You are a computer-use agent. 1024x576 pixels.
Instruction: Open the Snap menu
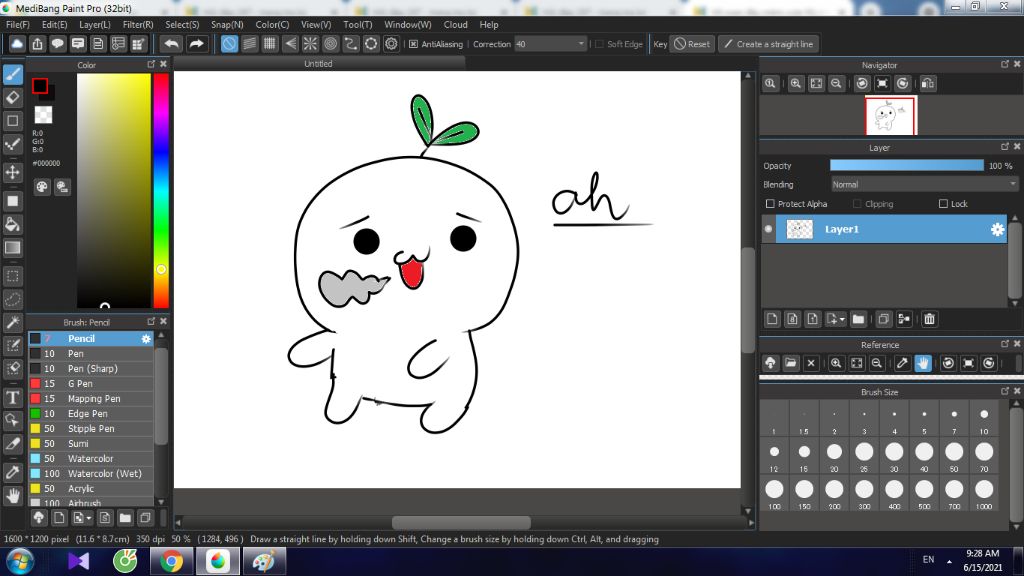227,25
